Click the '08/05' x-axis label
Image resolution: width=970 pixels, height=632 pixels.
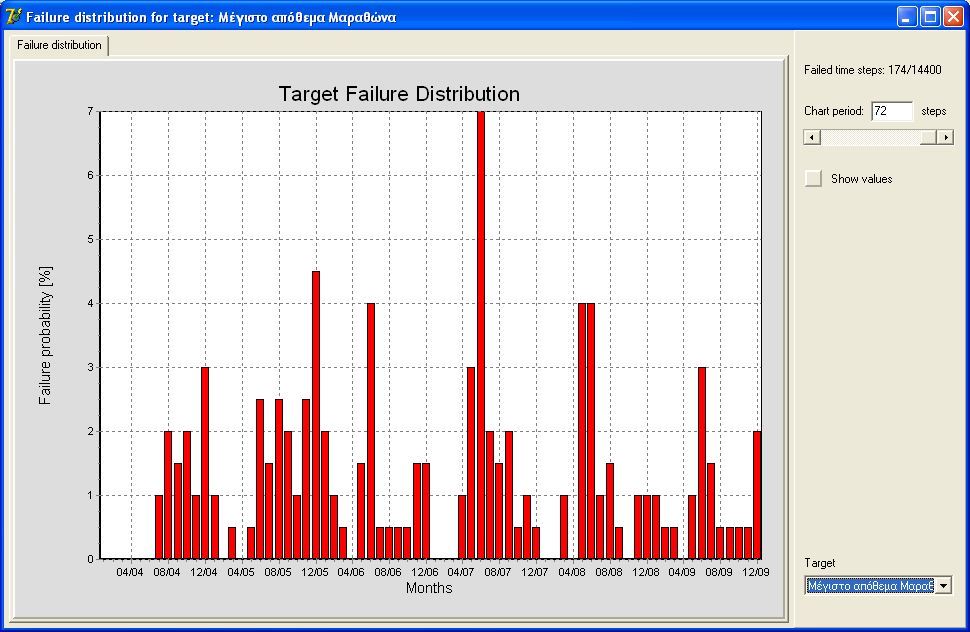(278, 572)
